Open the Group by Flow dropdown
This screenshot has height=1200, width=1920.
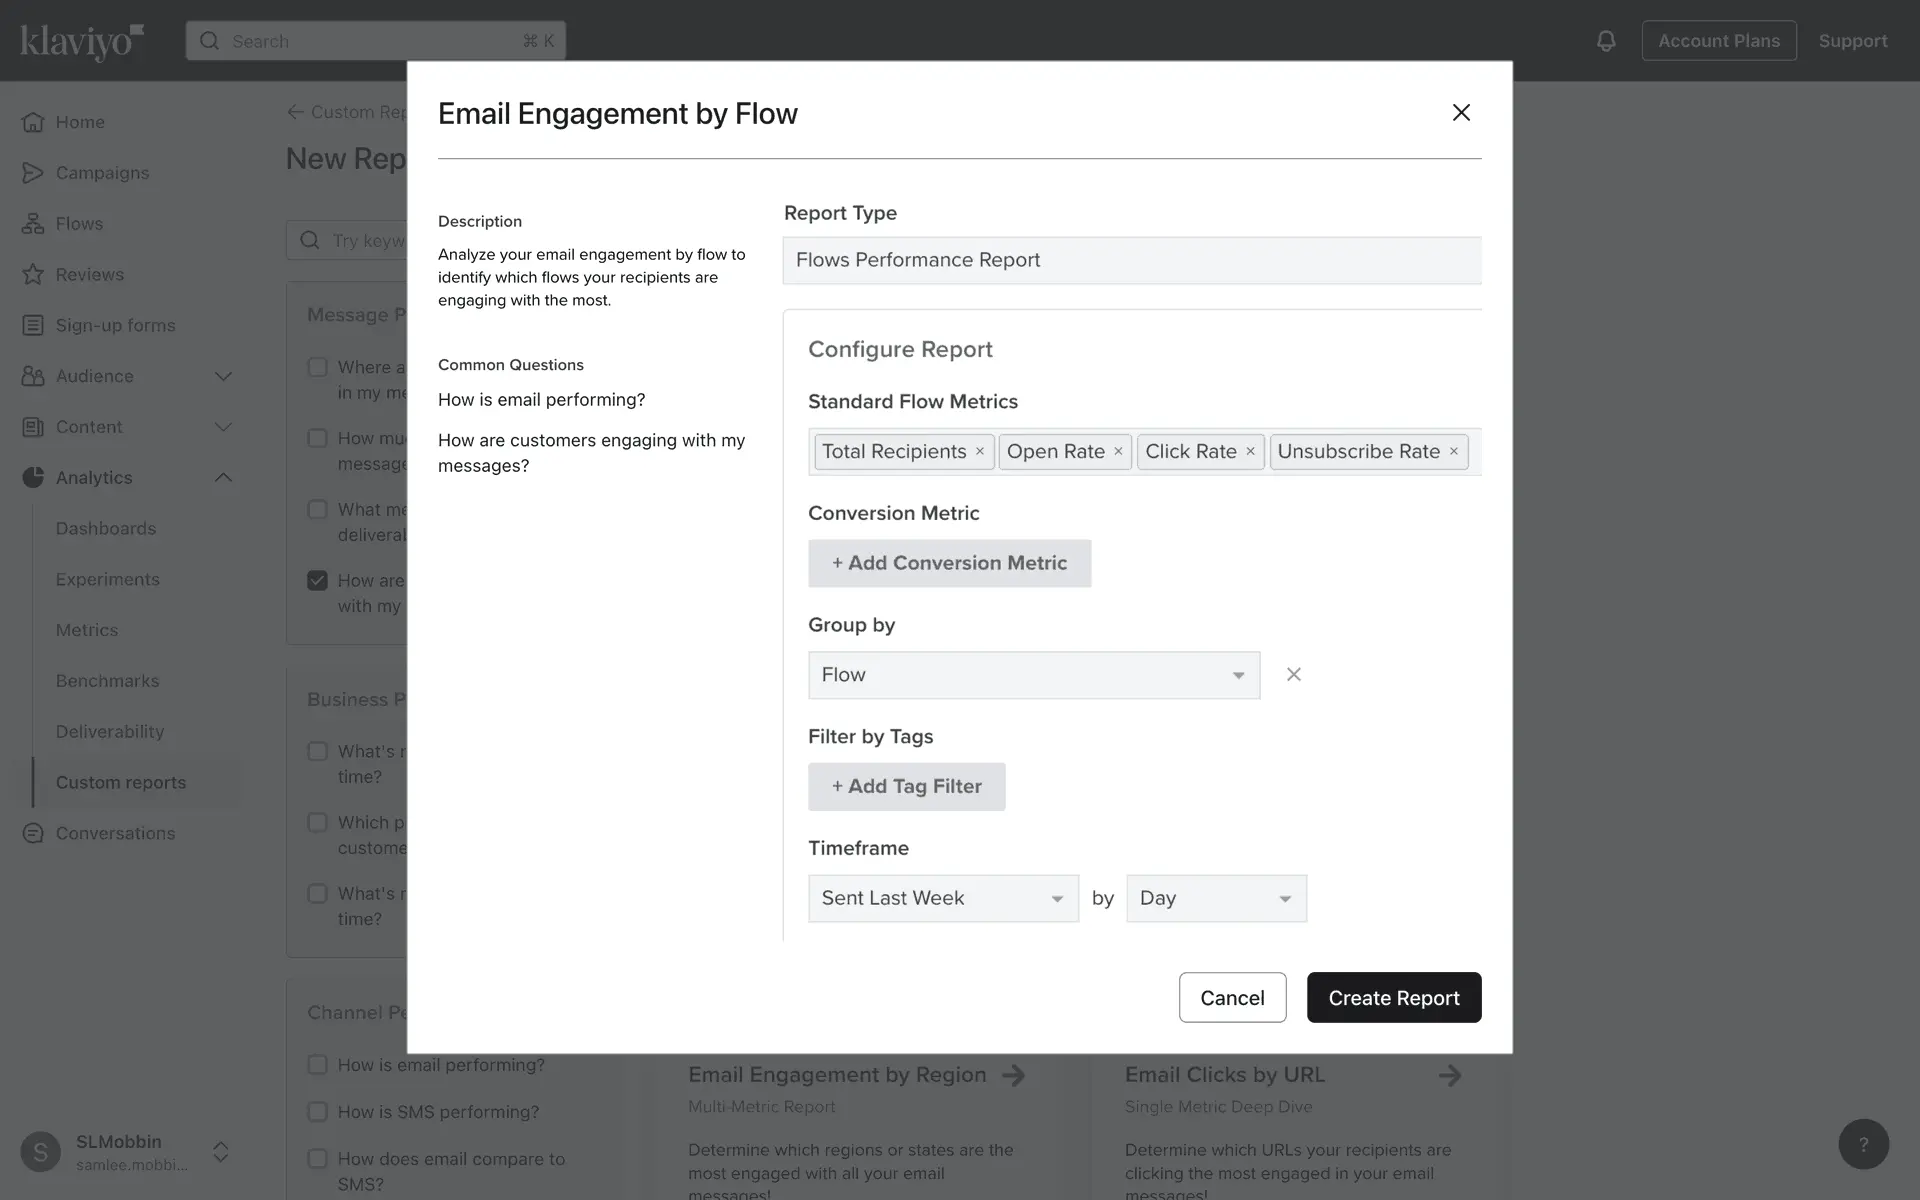coord(1033,675)
